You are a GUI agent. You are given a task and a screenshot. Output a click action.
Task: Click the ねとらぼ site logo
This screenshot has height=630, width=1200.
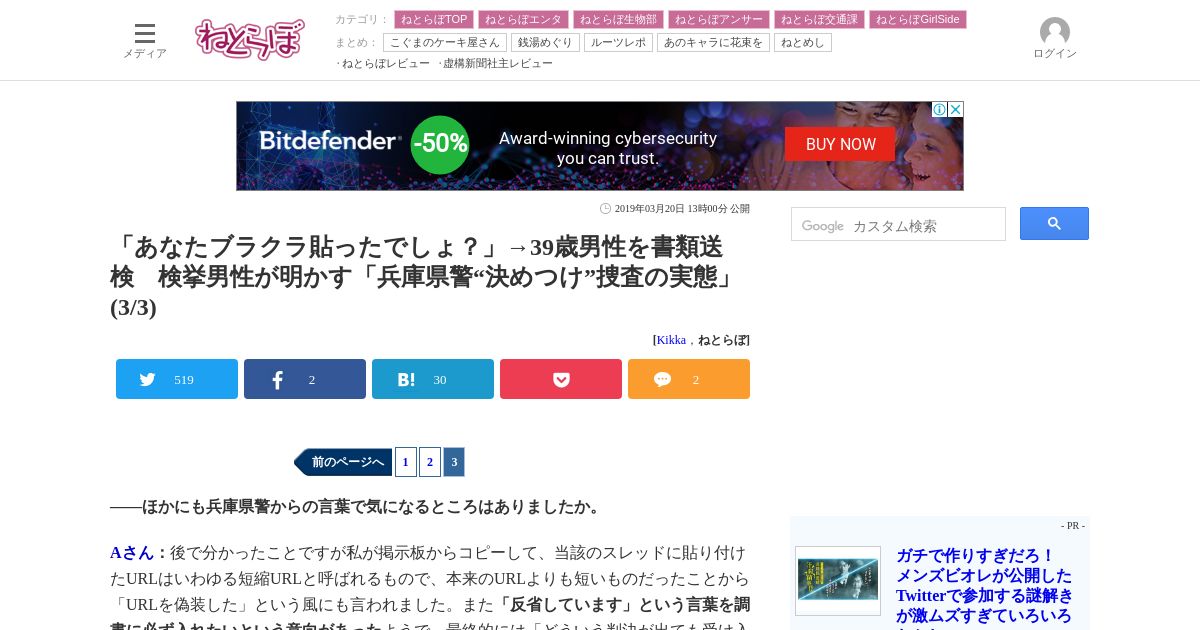click(250, 39)
